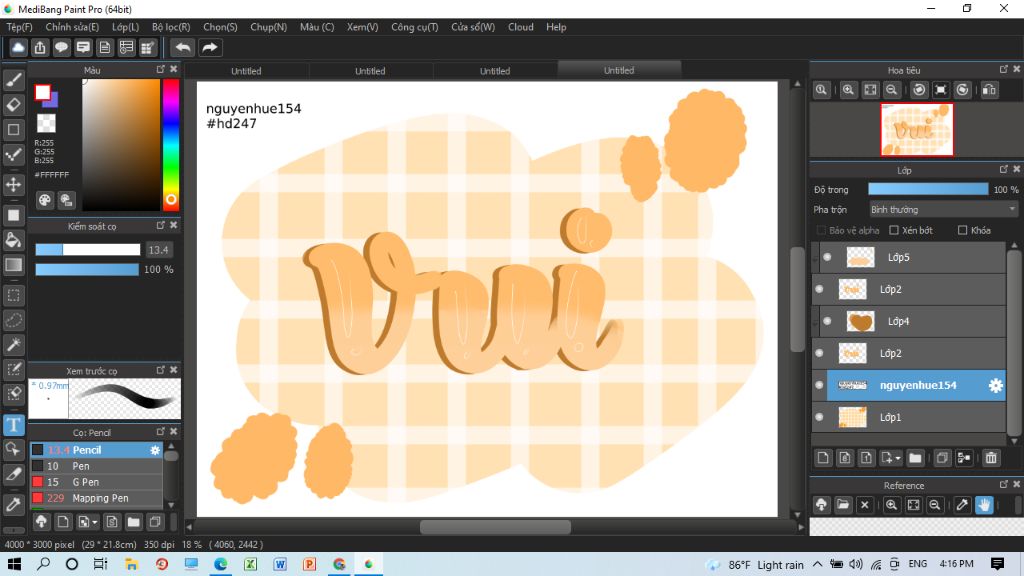Open brush panel add-brush dropdown arrow

95,522
